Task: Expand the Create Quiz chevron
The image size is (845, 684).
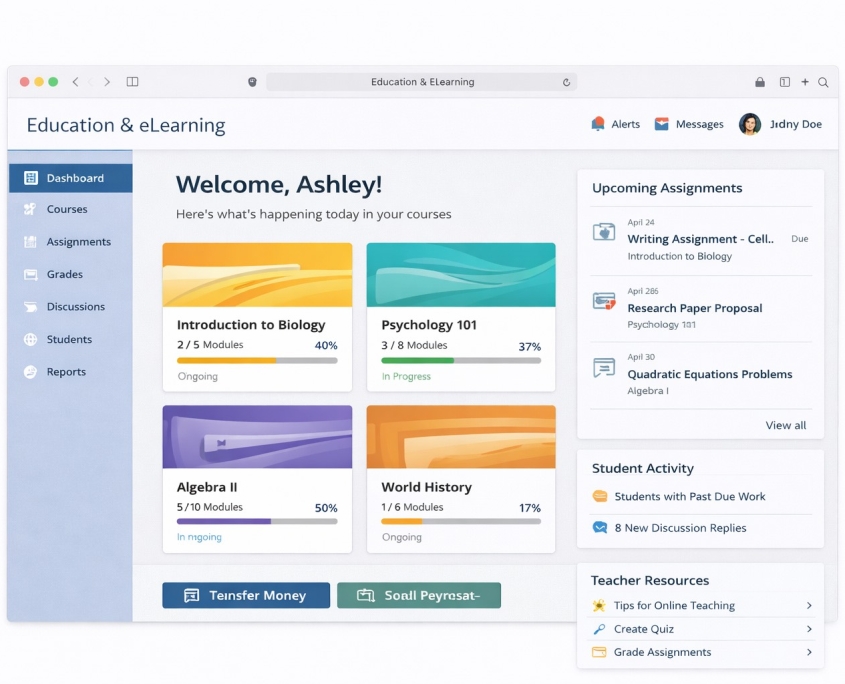Action: [x=809, y=629]
